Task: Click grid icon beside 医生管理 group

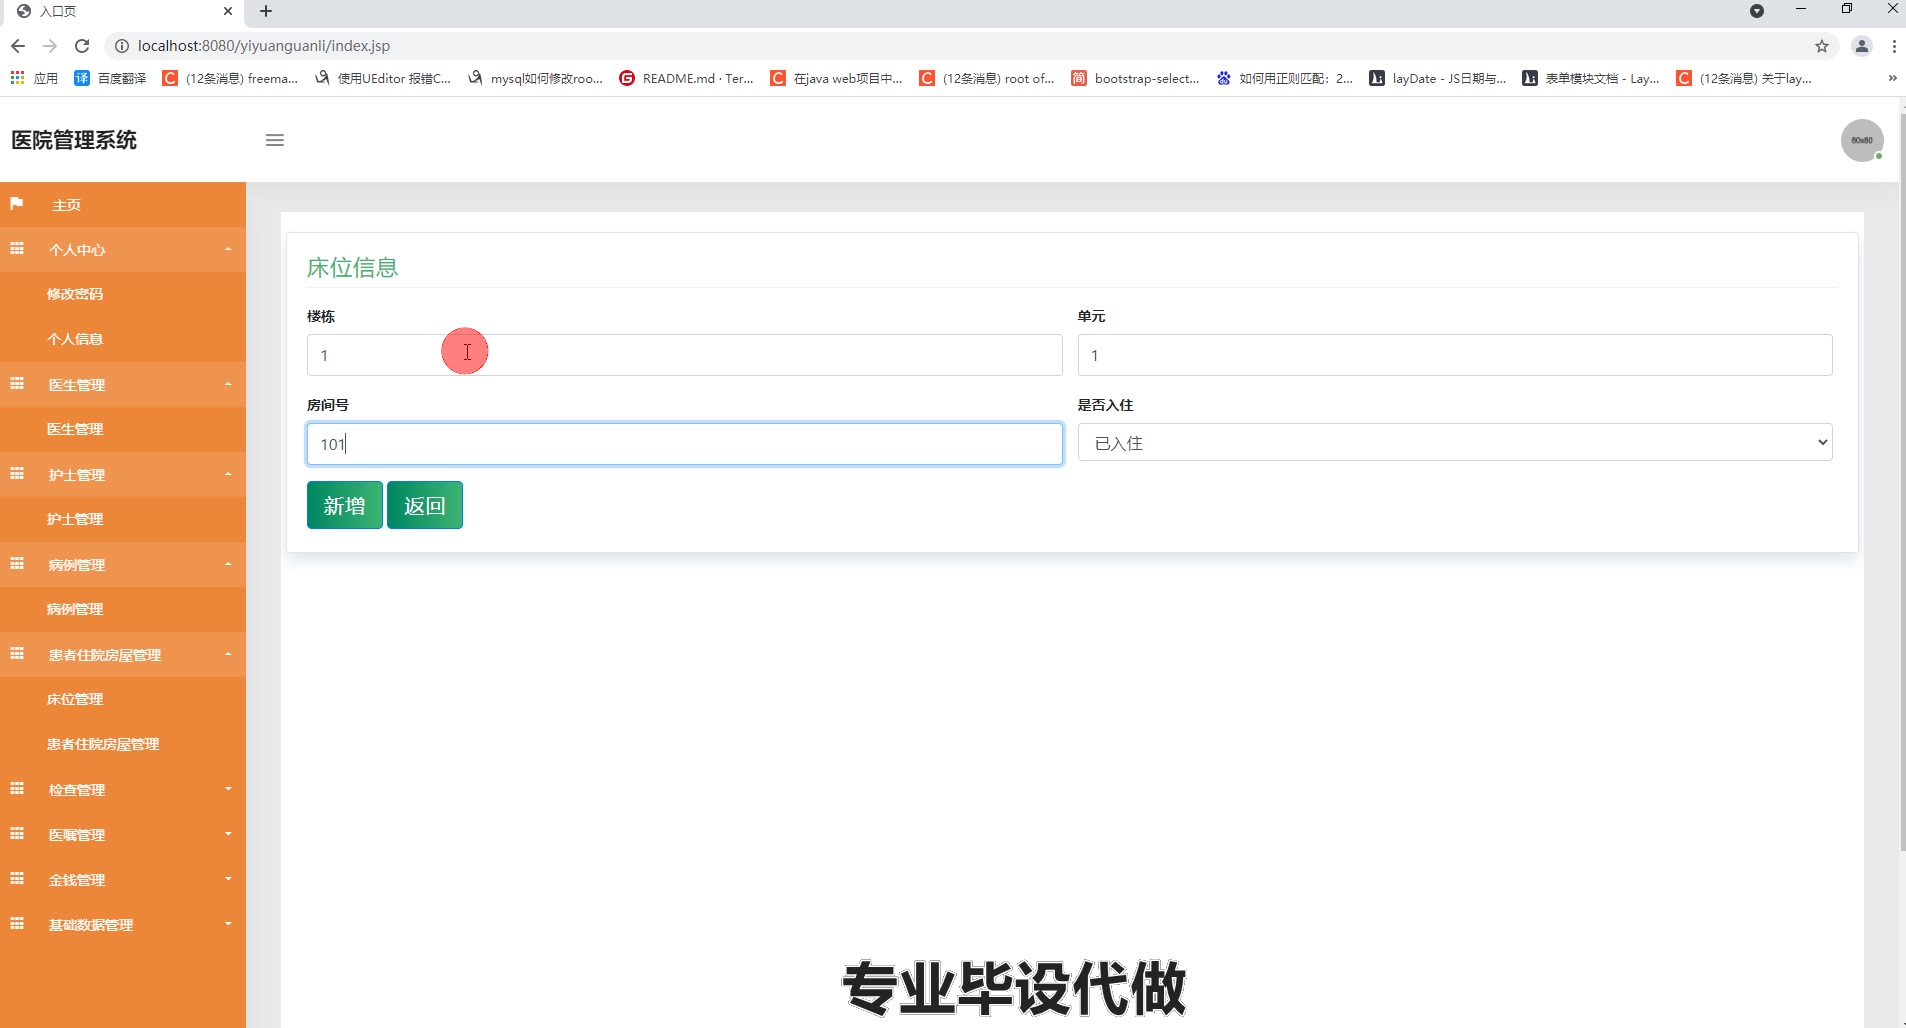Action: point(17,383)
